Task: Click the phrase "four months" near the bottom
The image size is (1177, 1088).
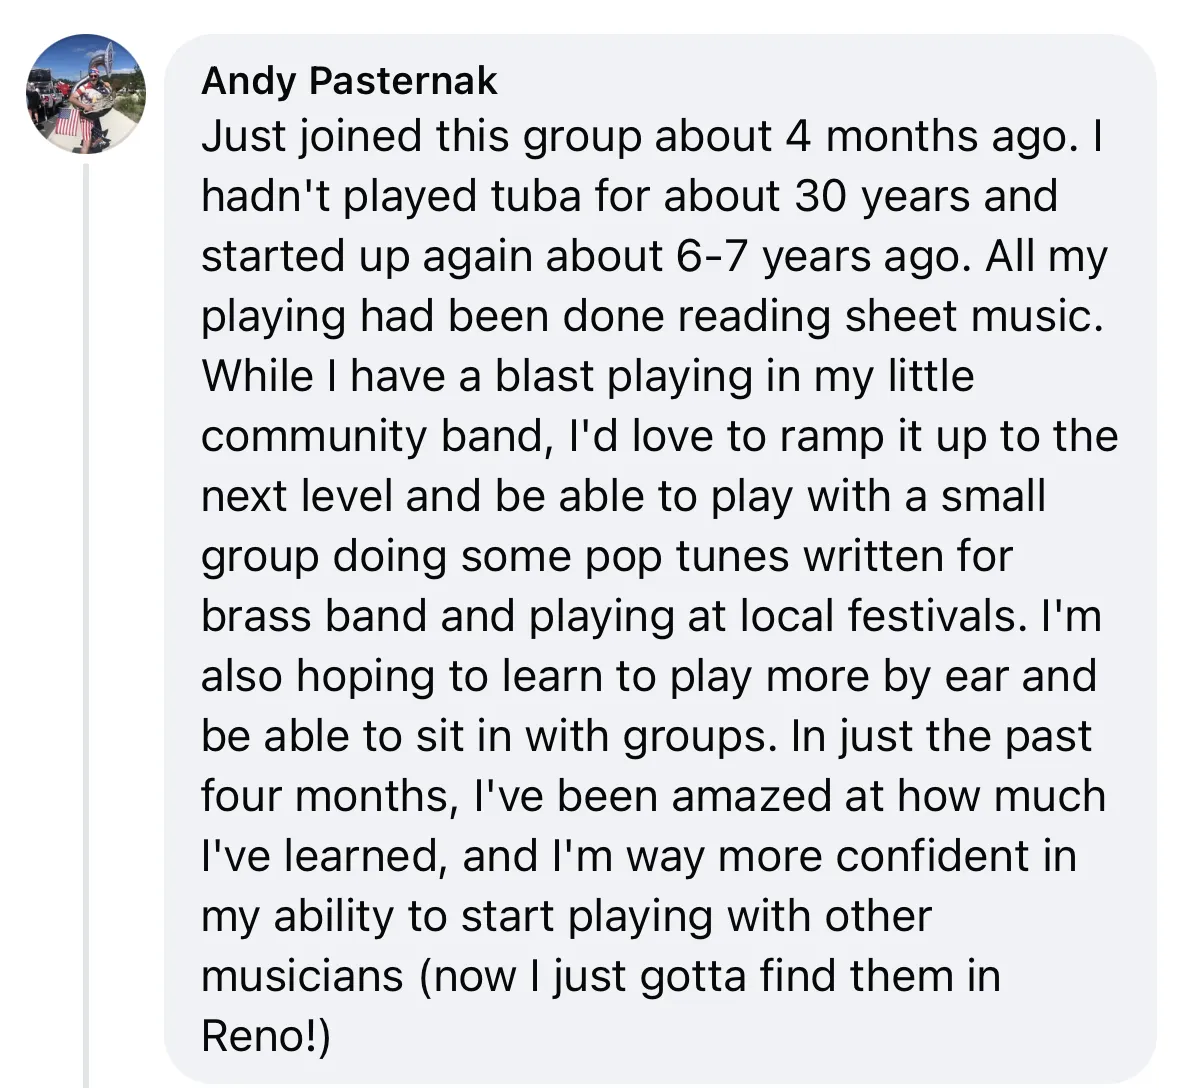Action: click(x=330, y=797)
